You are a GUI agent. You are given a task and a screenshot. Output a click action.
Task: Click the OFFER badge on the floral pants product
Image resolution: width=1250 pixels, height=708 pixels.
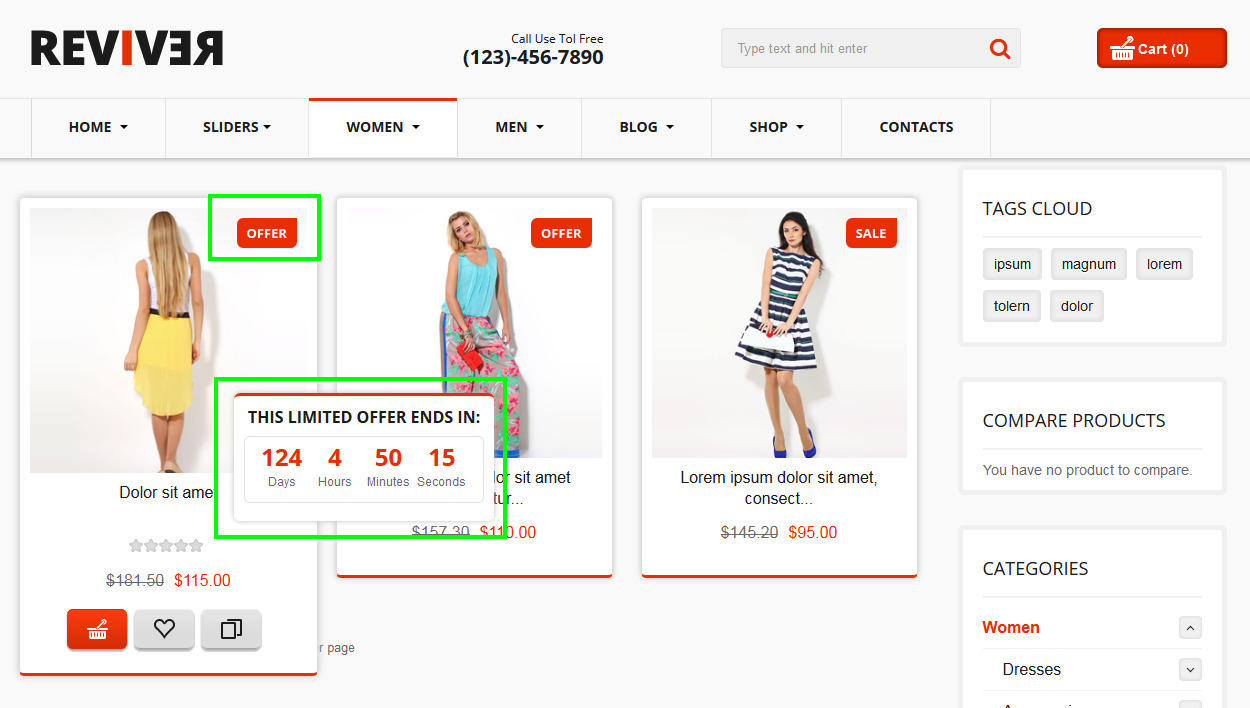point(561,233)
